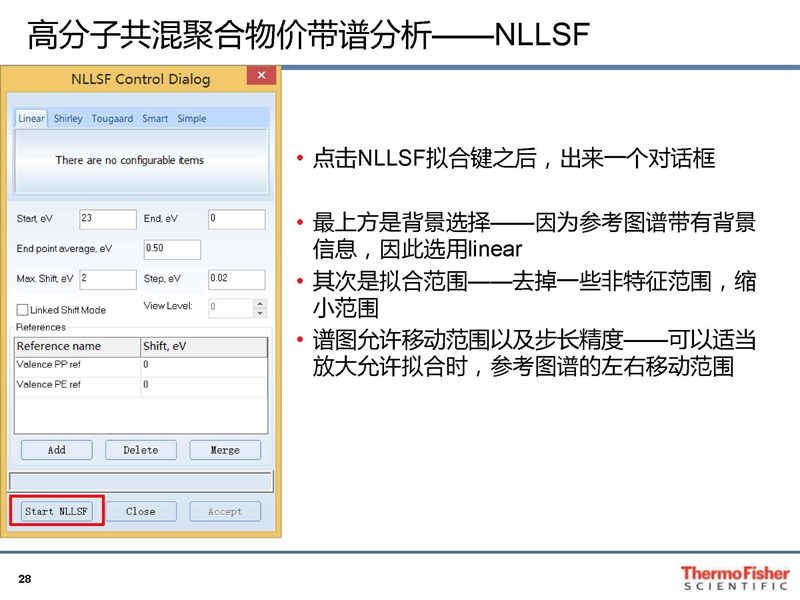Click the Shift, eV column header
Viewport: 800px width, 600px height.
(204, 346)
